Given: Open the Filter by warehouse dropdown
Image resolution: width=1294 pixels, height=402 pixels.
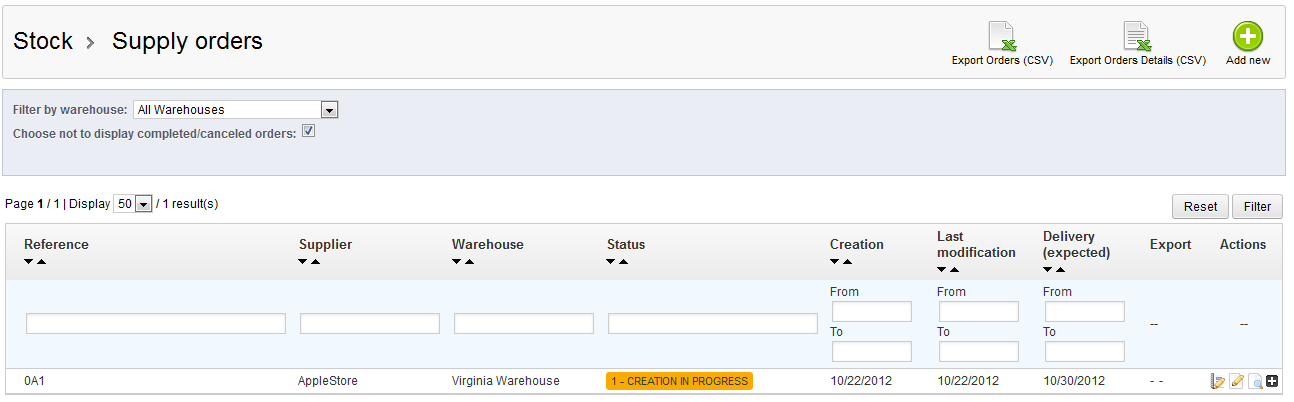Looking at the screenshot, I should (236, 109).
